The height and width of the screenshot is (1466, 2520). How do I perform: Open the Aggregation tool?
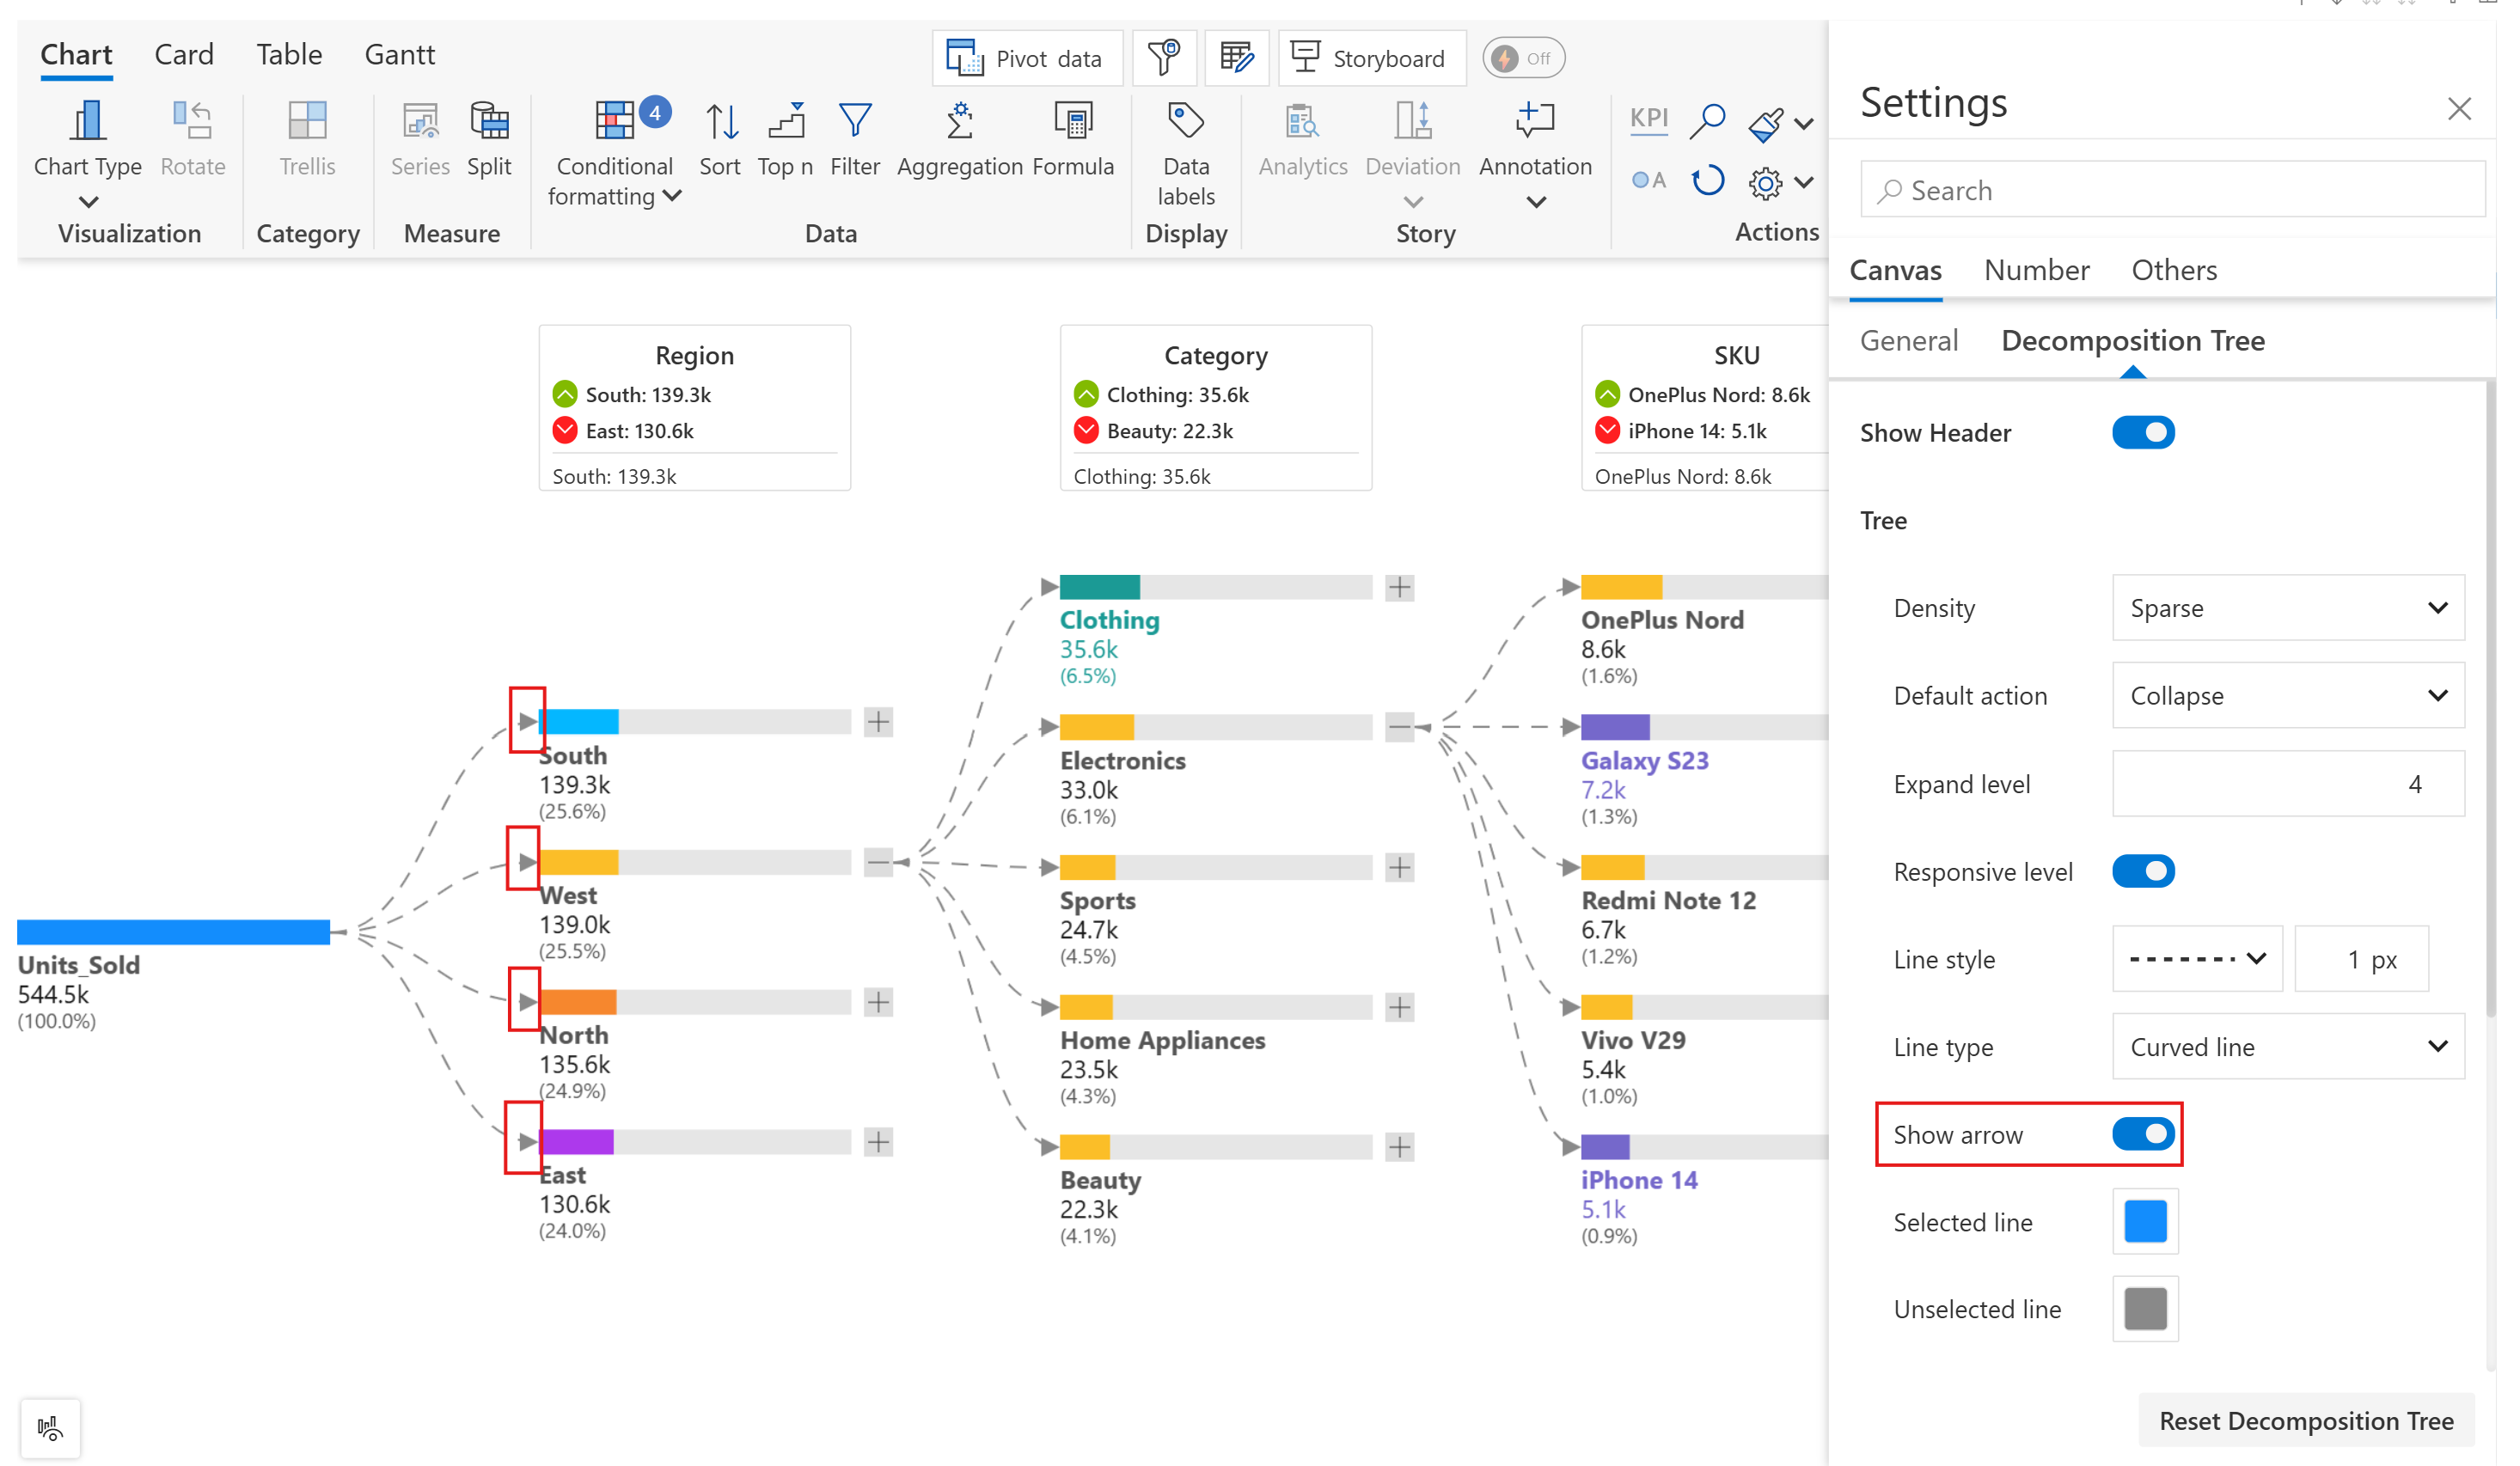click(x=959, y=123)
